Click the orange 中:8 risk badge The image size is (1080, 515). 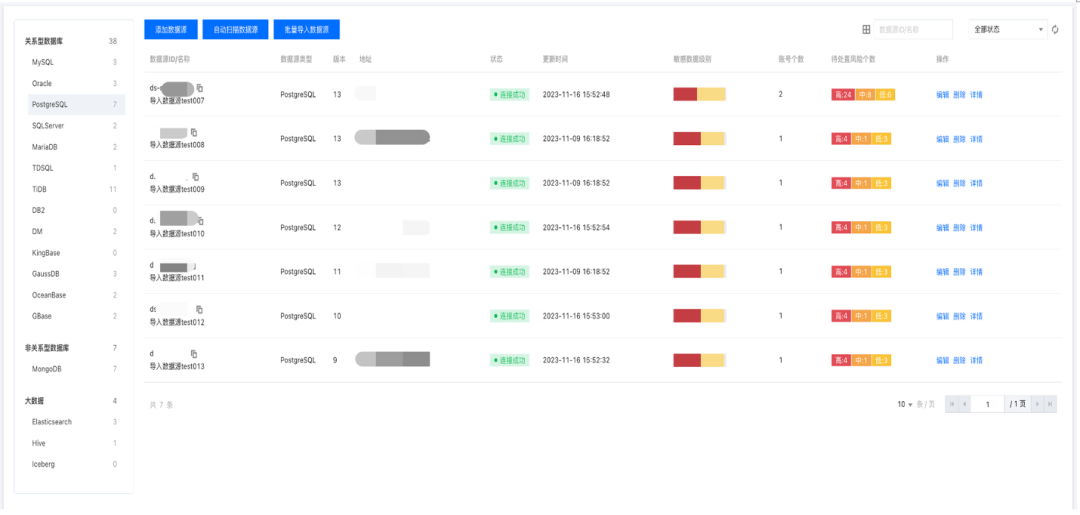click(x=865, y=94)
